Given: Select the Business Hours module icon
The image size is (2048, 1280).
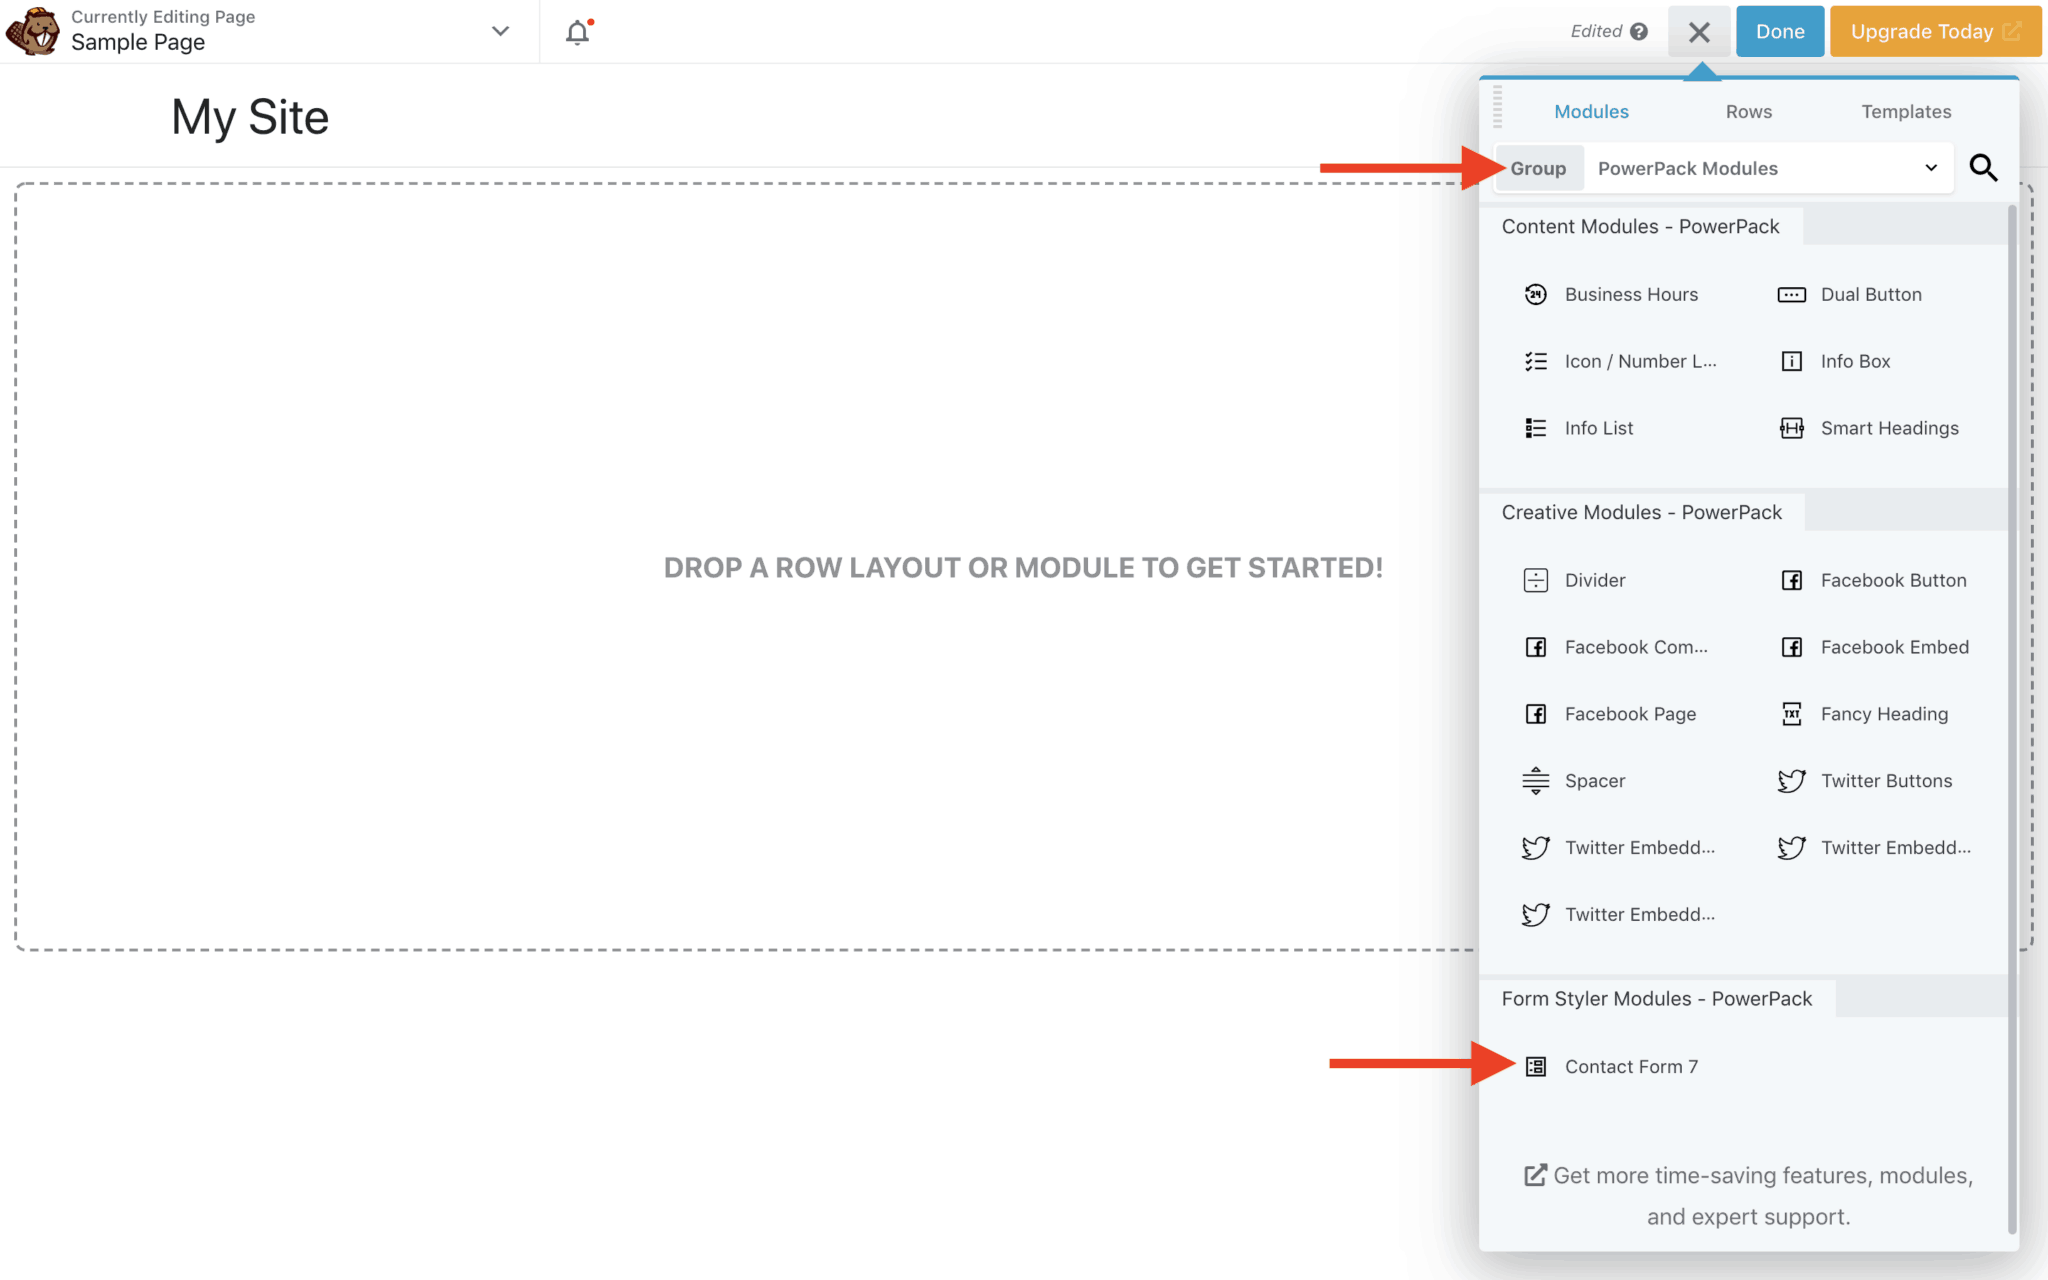Looking at the screenshot, I should 1535,294.
